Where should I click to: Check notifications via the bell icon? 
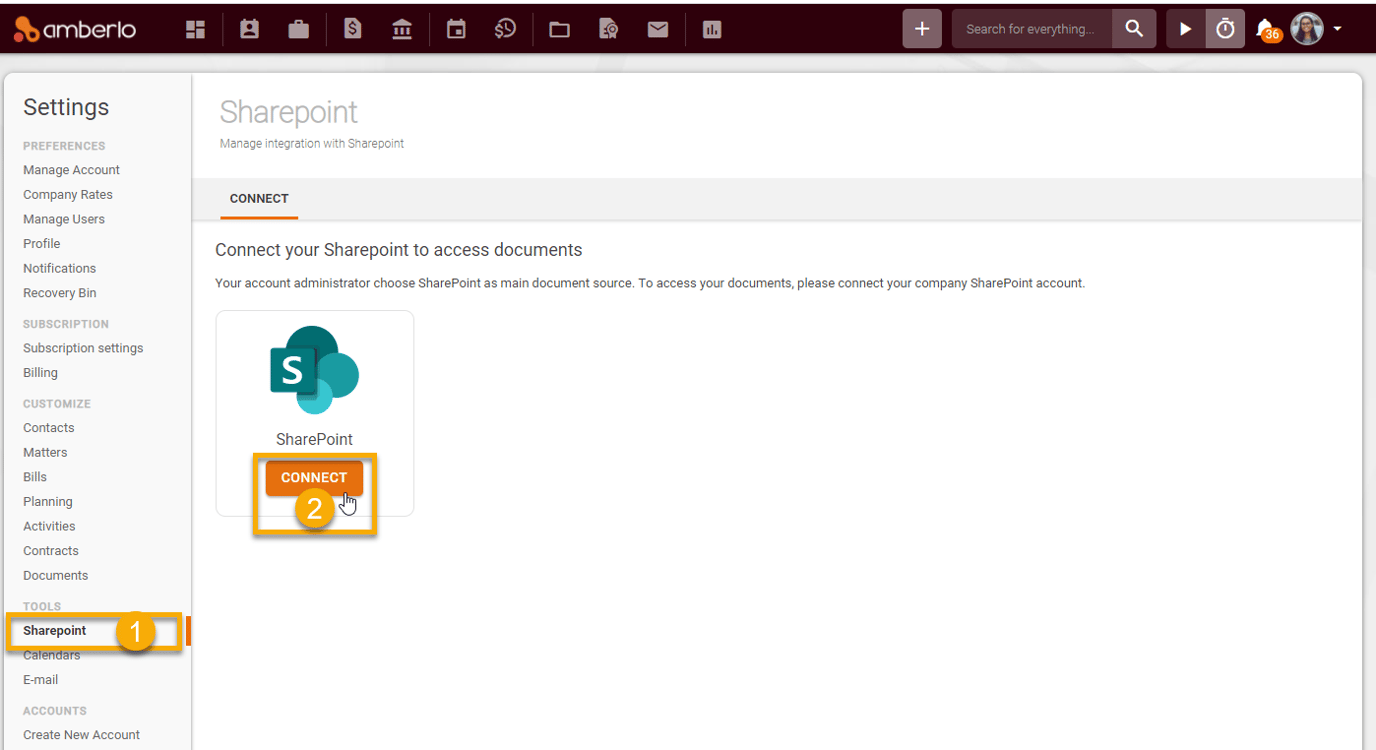1262,28
